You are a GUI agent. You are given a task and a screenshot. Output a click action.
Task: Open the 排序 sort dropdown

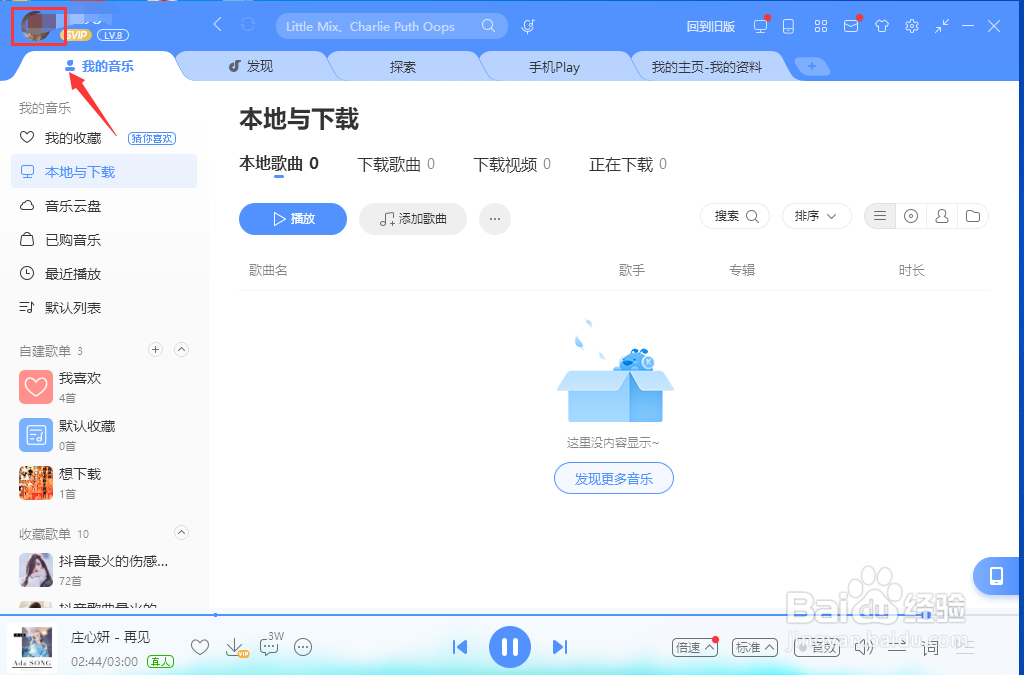(x=816, y=216)
